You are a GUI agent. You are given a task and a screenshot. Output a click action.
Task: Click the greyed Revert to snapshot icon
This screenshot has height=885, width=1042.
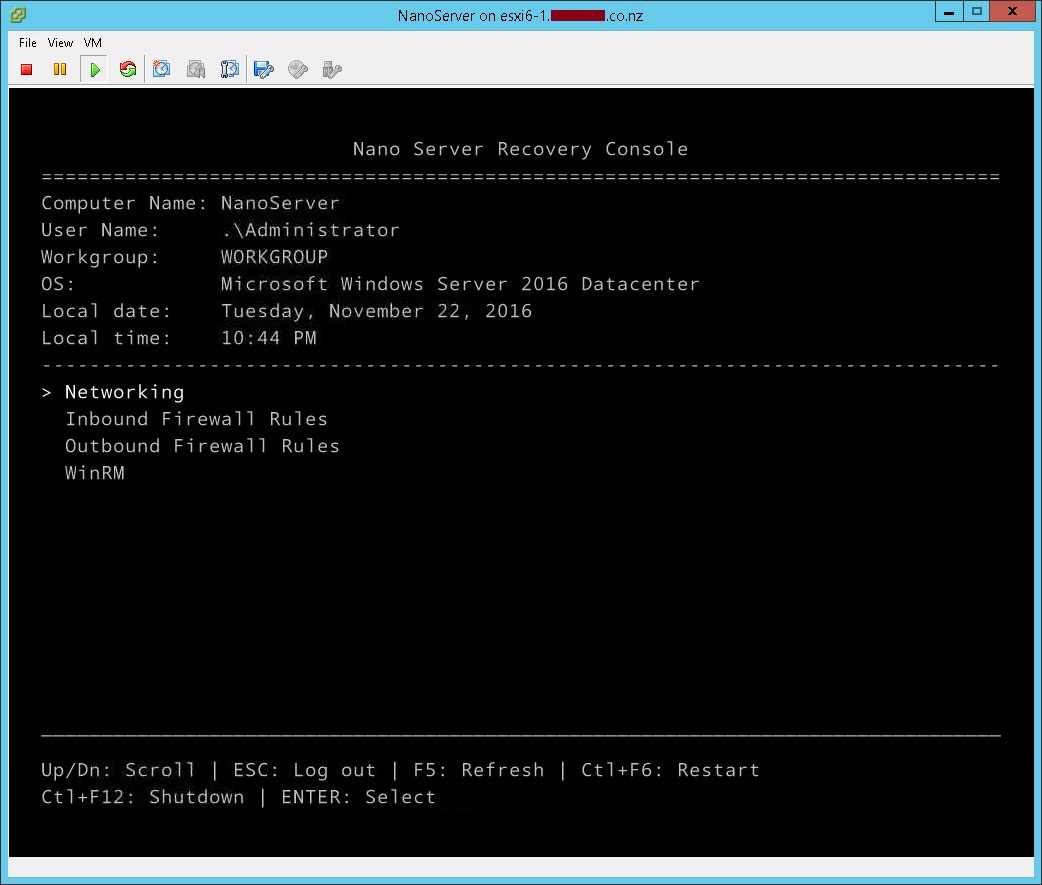tap(195, 69)
